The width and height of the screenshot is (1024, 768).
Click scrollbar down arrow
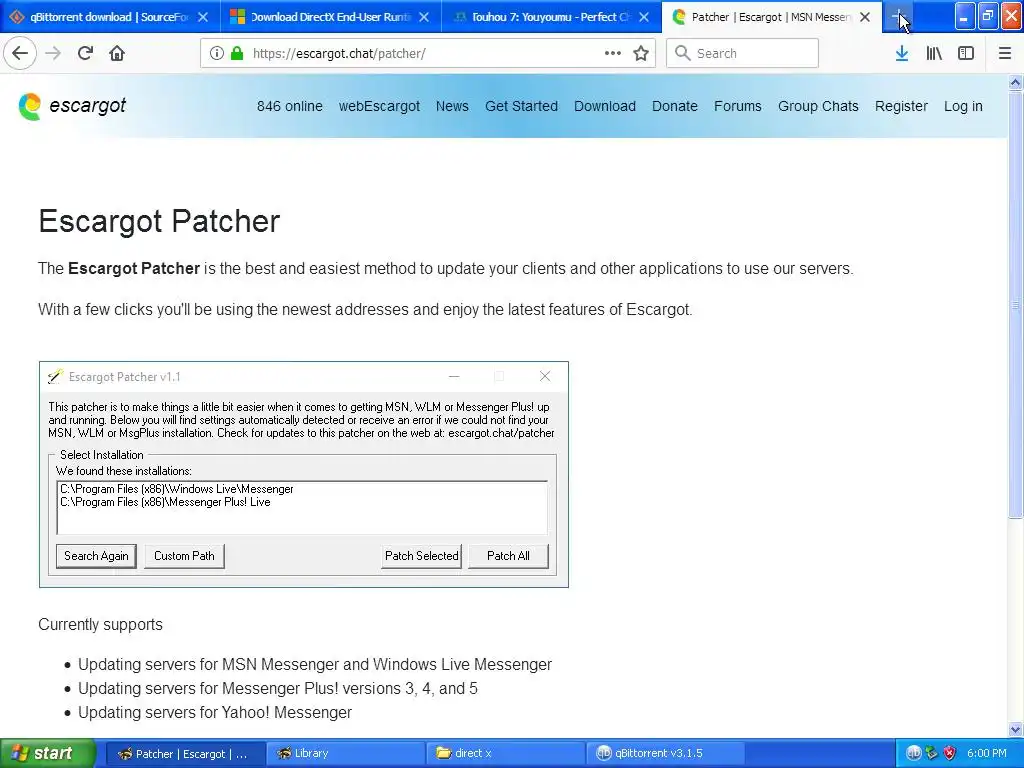1015,729
